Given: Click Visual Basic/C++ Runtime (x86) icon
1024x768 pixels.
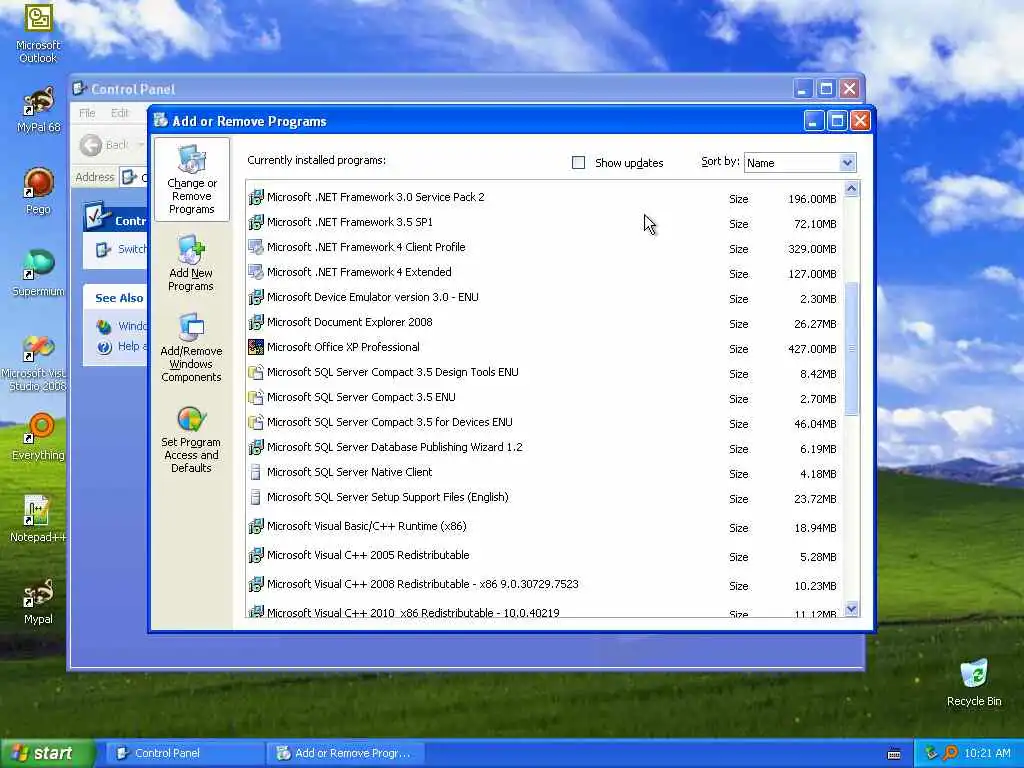Looking at the screenshot, I should coord(256,526).
